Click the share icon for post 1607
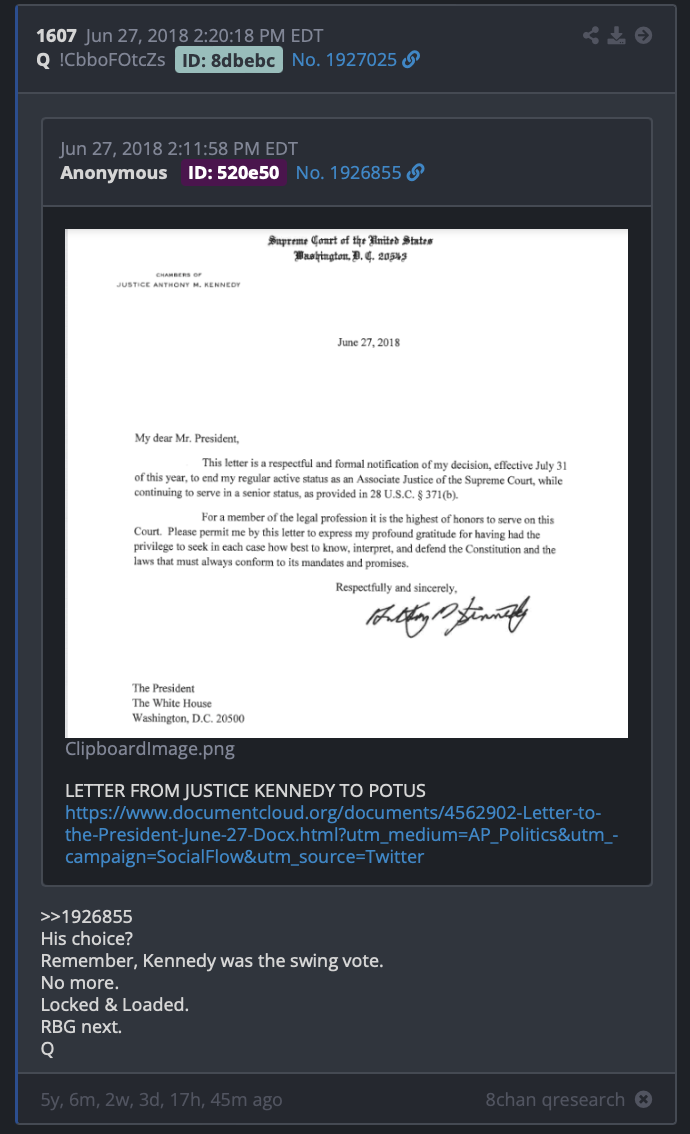The image size is (690, 1134). pos(591,35)
